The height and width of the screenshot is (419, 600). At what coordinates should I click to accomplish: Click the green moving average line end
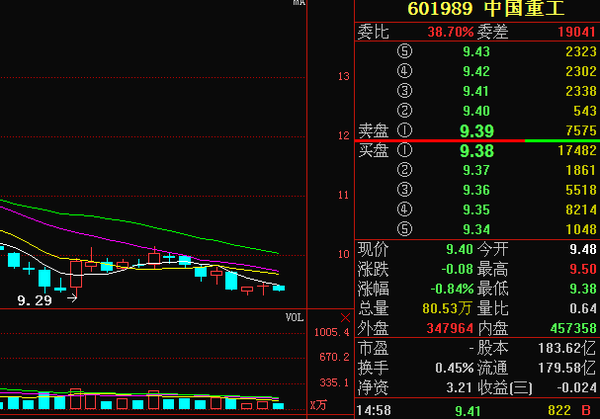(276, 253)
